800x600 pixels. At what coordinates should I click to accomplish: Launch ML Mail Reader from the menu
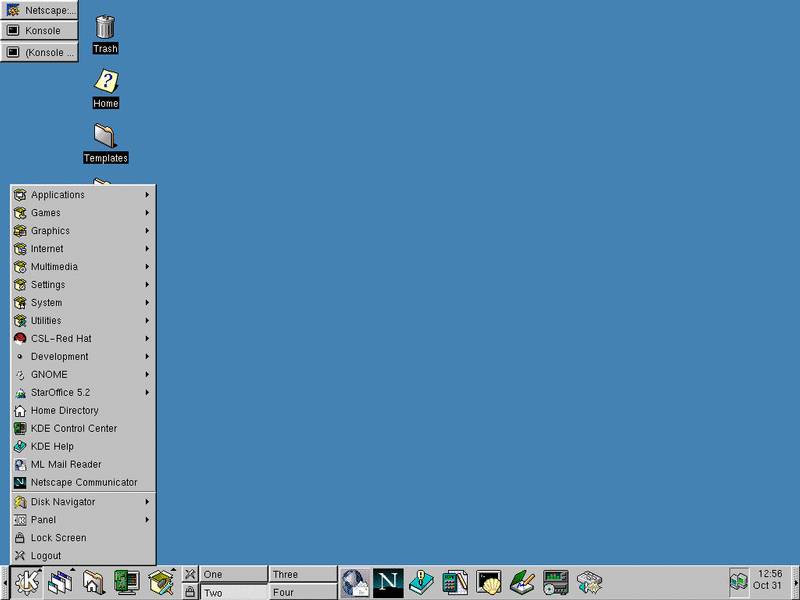click(x=83, y=464)
